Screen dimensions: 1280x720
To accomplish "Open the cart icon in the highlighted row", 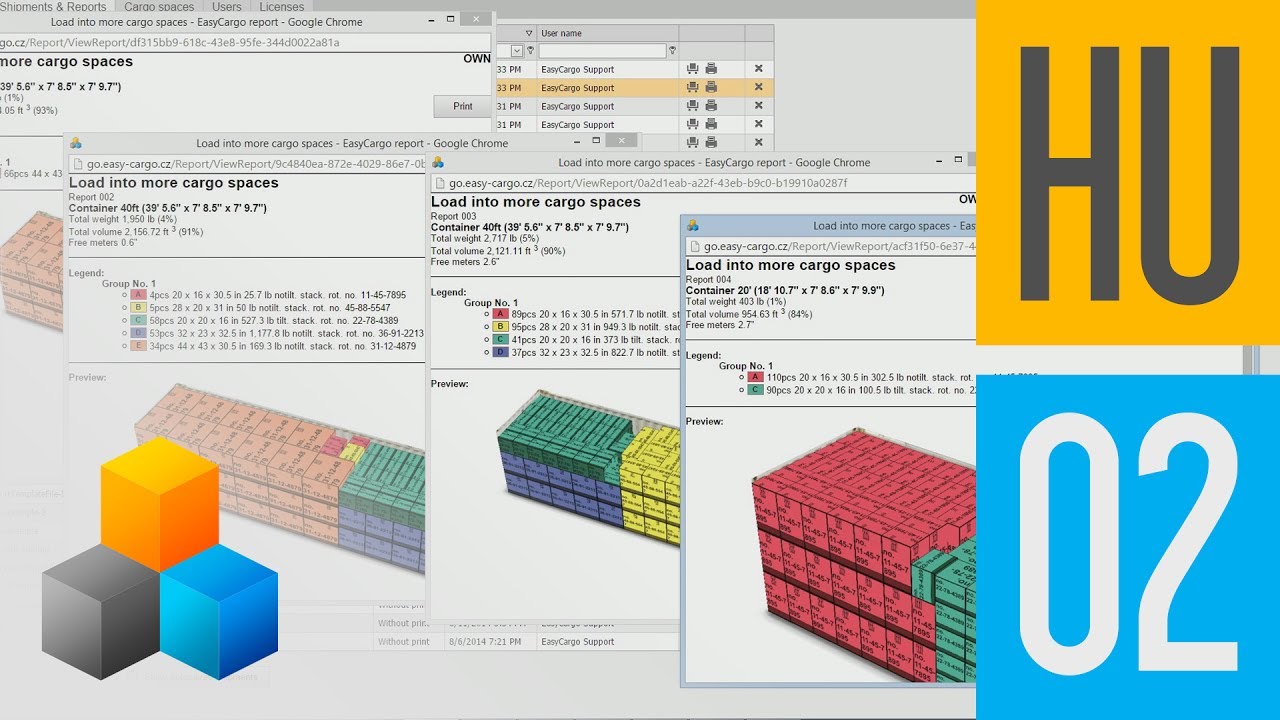I will (x=692, y=87).
